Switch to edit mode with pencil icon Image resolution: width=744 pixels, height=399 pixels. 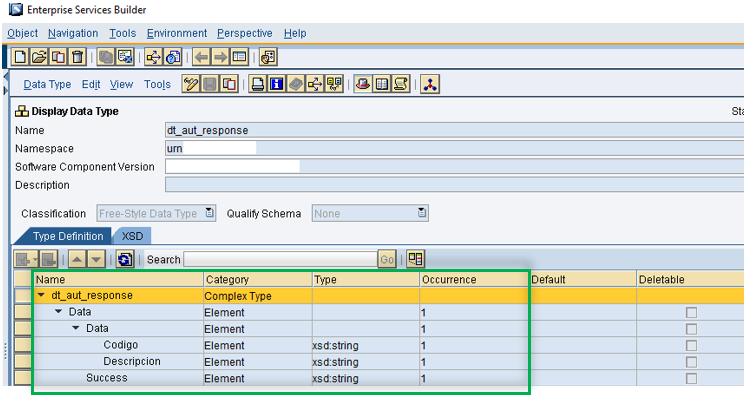pos(191,84)
